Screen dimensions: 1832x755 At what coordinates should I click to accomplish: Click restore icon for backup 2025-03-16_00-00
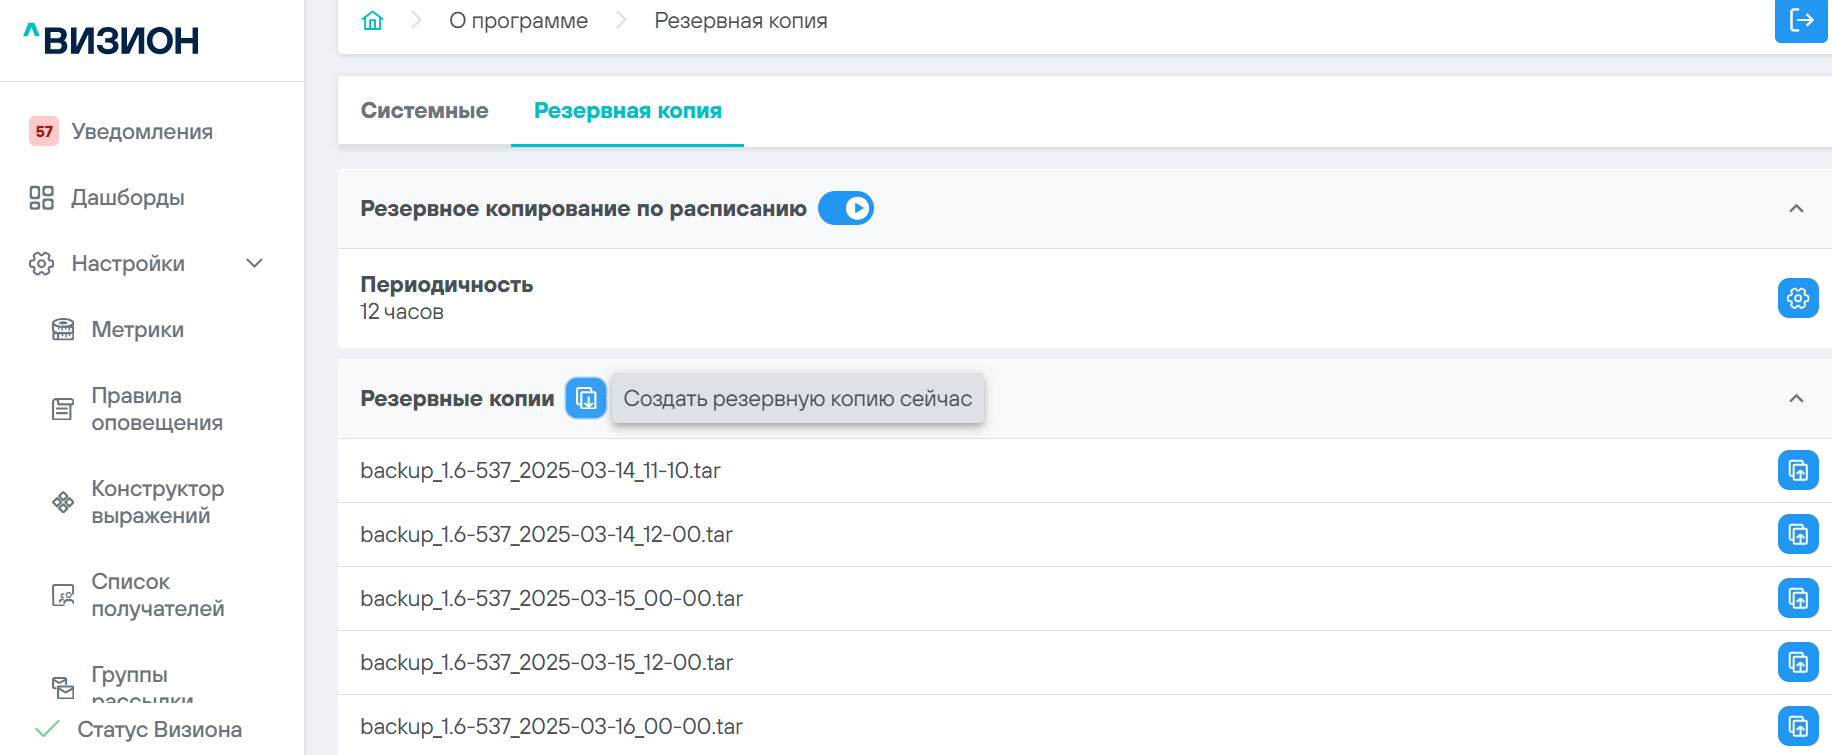click(1797, 726)
